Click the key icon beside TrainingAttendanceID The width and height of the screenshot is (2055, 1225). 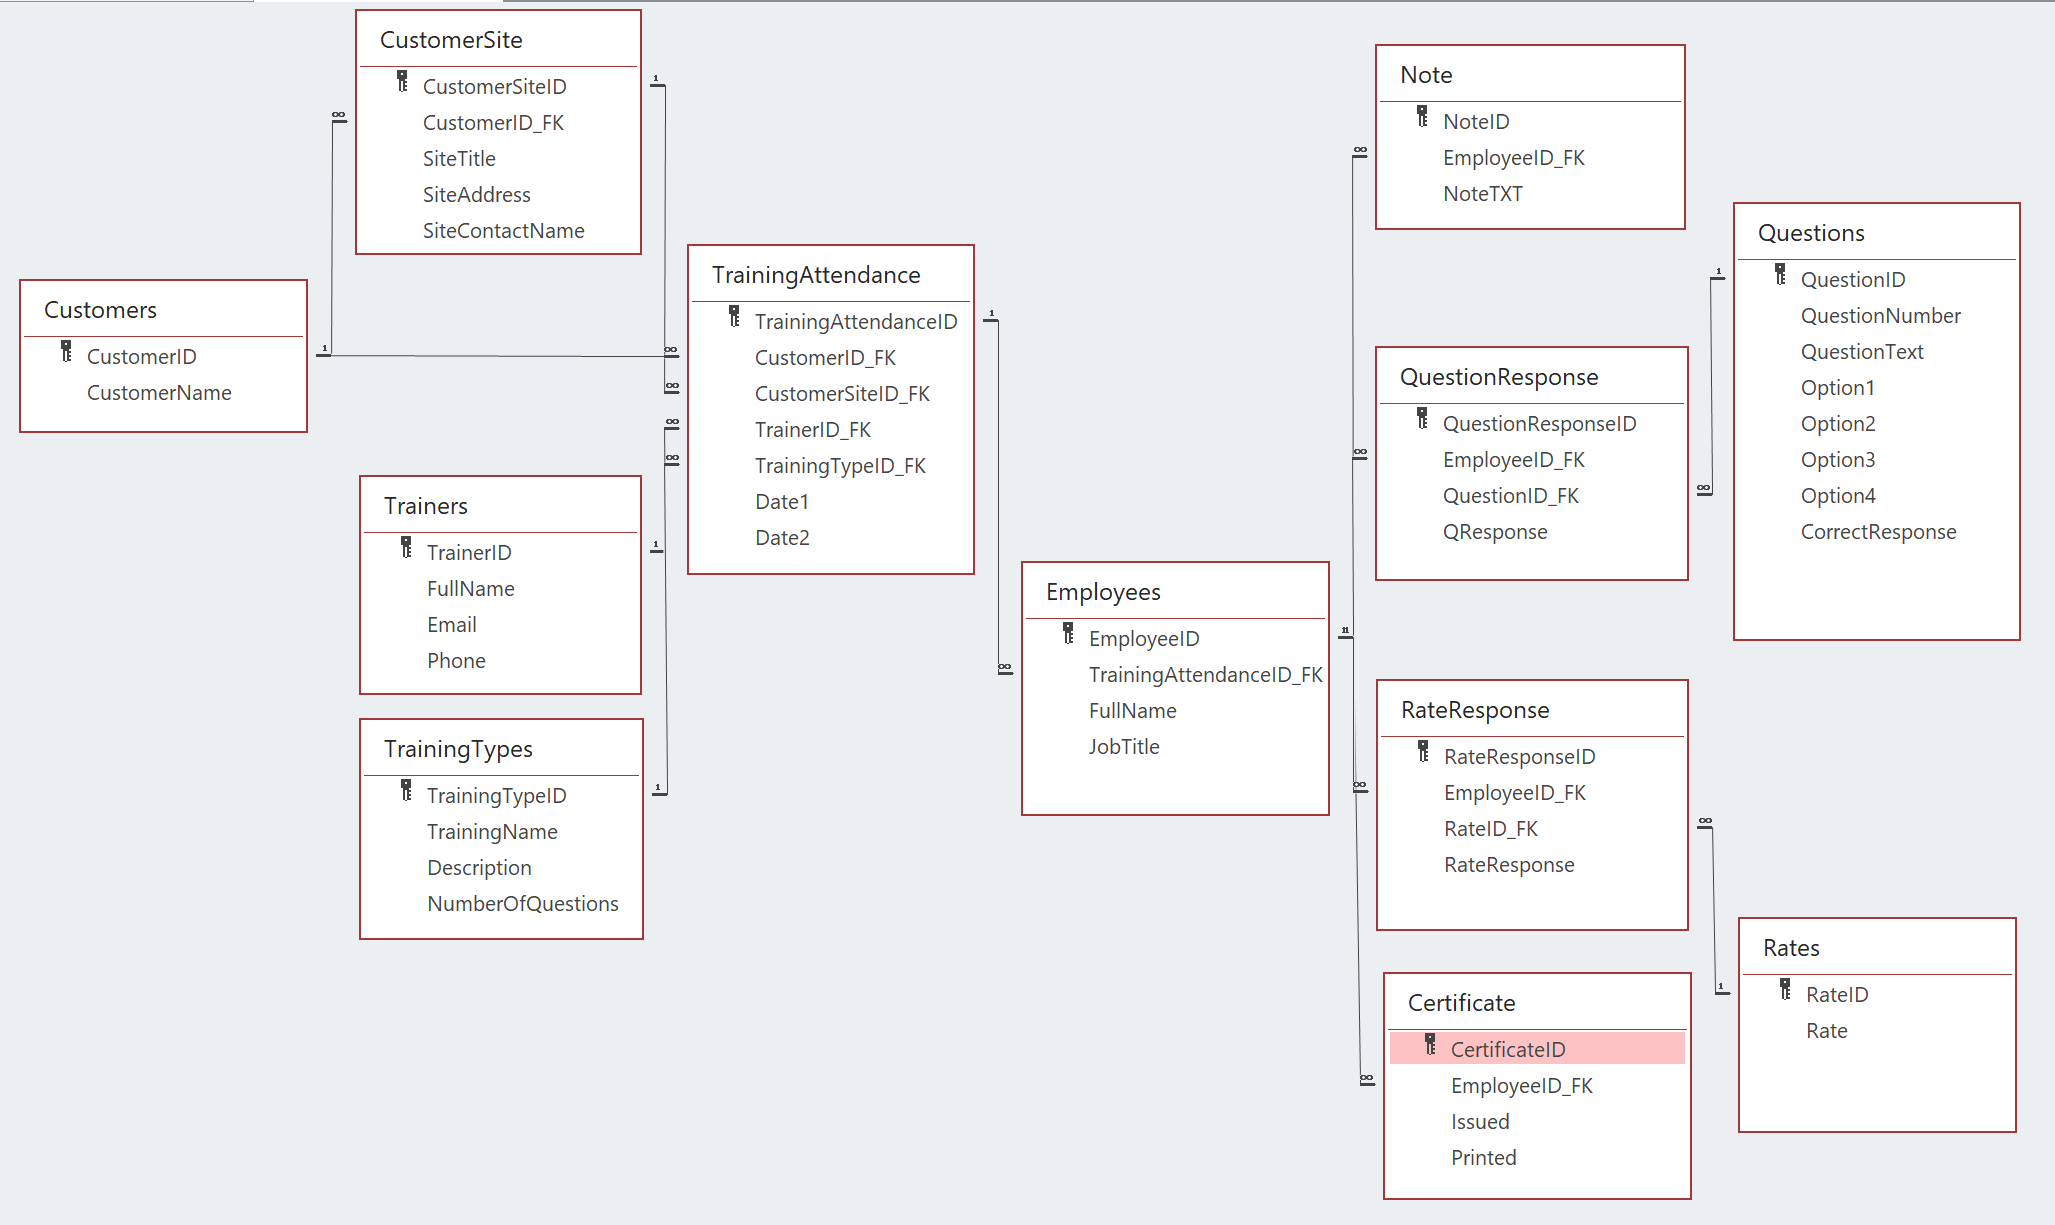pyautogui.click(x=734, y=317)
